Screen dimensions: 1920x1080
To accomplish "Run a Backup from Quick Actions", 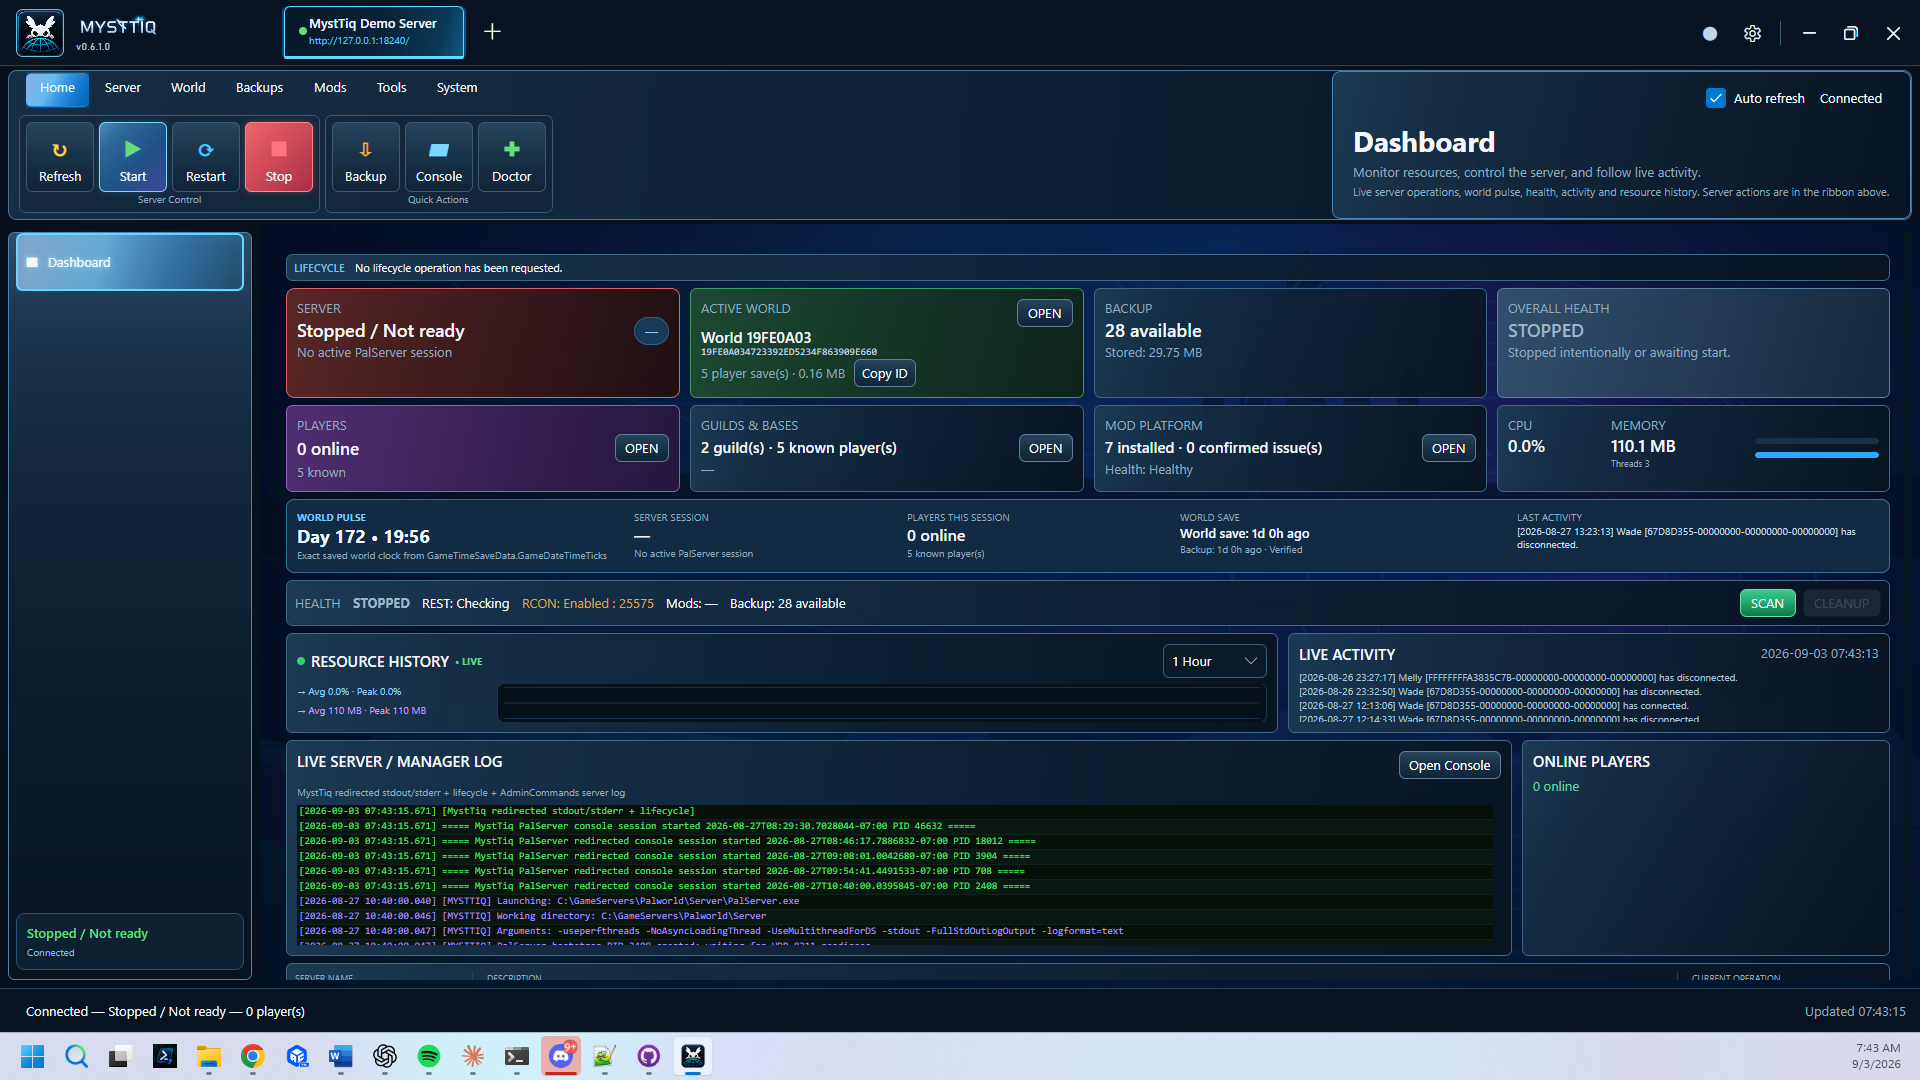I will point(366,157).
